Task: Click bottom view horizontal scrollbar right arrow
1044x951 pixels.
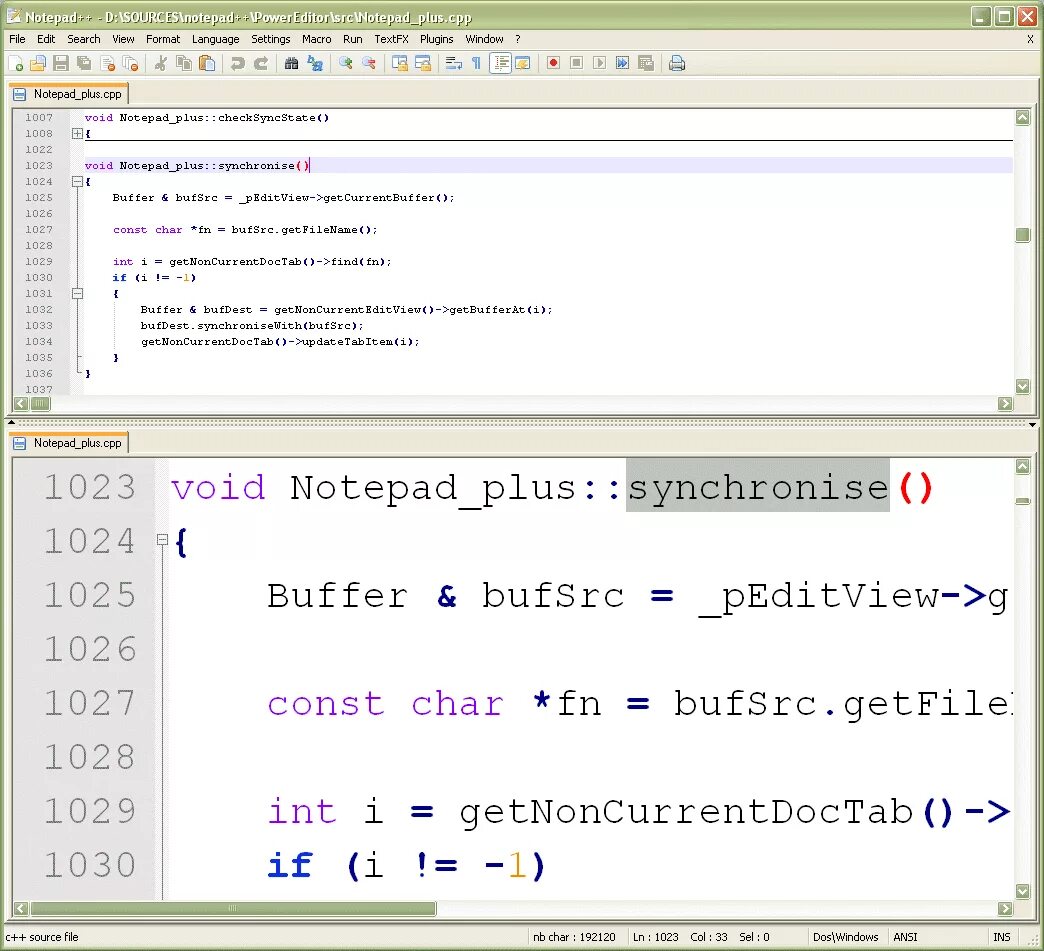Action: pyautogui.click(x=1005, y=908)
